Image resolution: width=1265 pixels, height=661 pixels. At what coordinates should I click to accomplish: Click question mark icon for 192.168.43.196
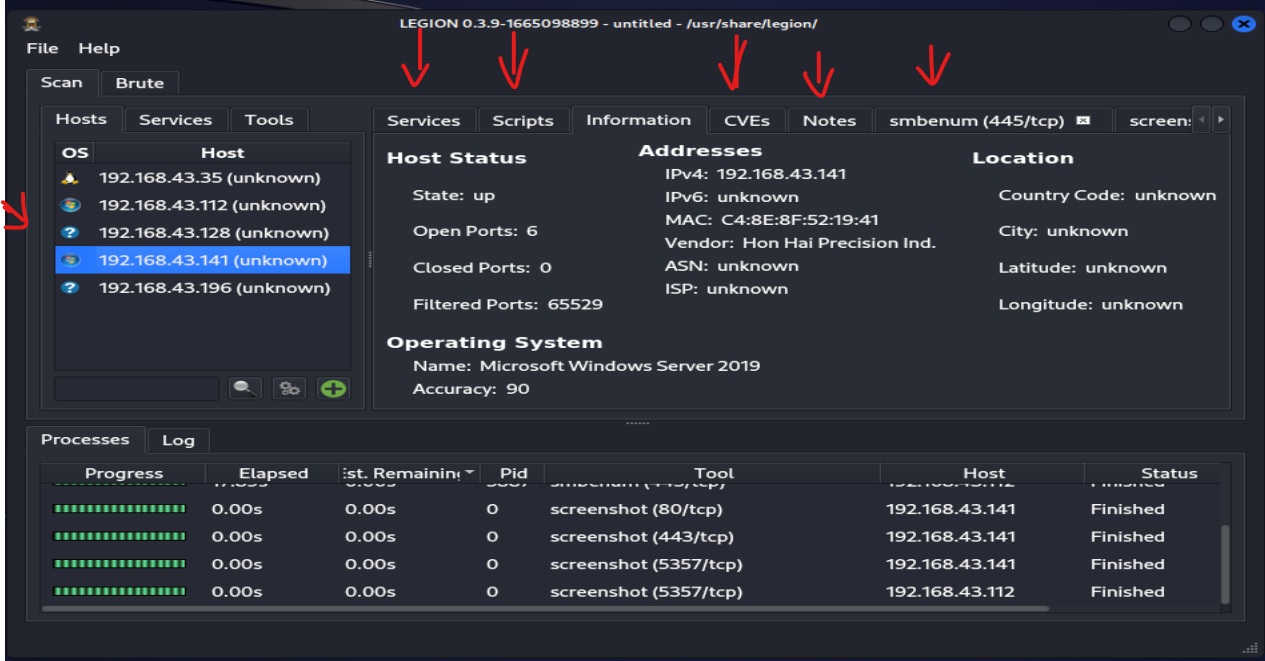(x=70, y=288)
